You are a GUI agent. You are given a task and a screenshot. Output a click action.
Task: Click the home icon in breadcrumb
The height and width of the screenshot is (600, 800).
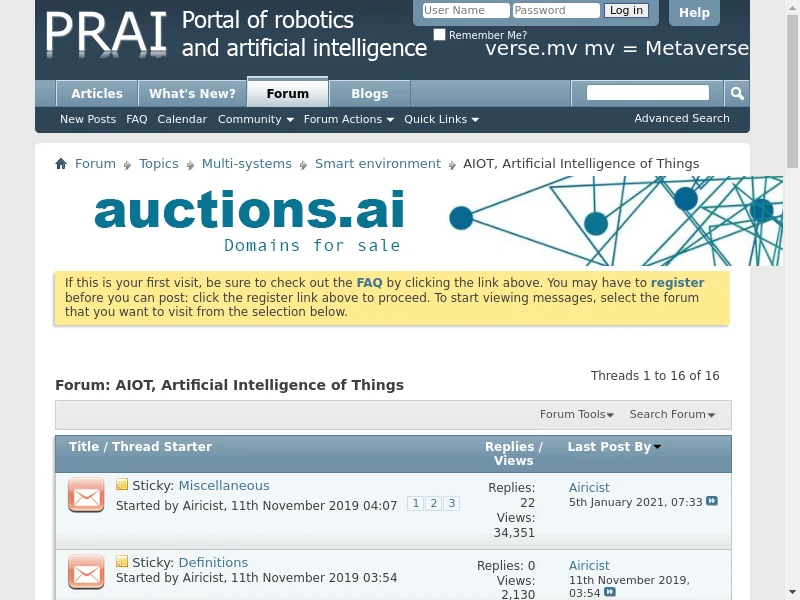pyautogui.click(x=61, y=164)
